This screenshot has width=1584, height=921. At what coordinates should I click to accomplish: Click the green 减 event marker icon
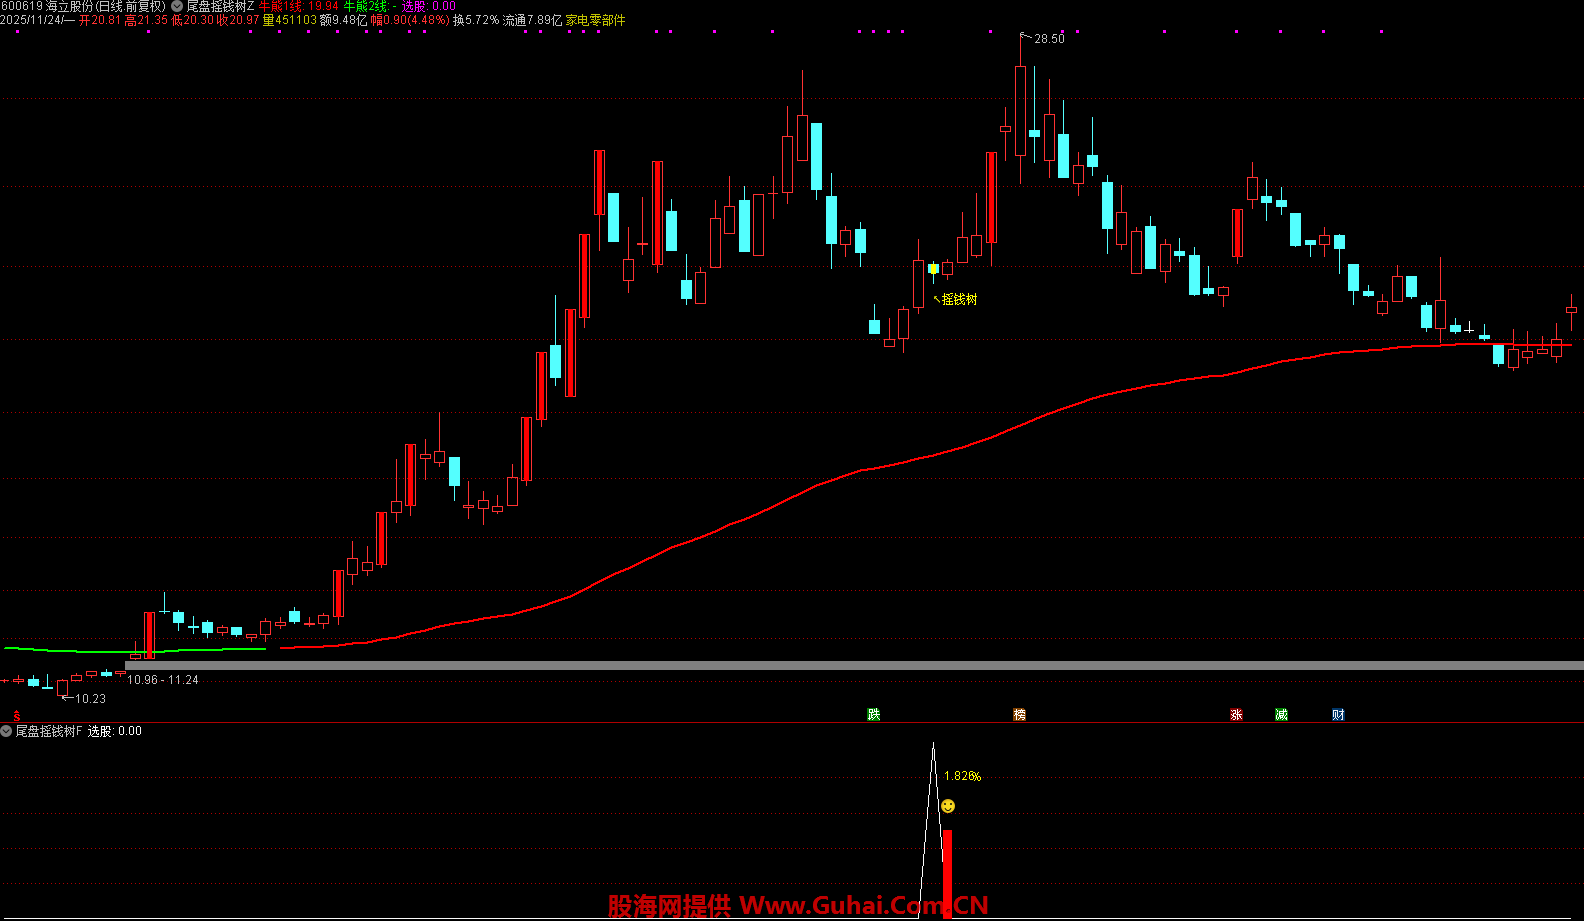click(x=1281, y=714)
